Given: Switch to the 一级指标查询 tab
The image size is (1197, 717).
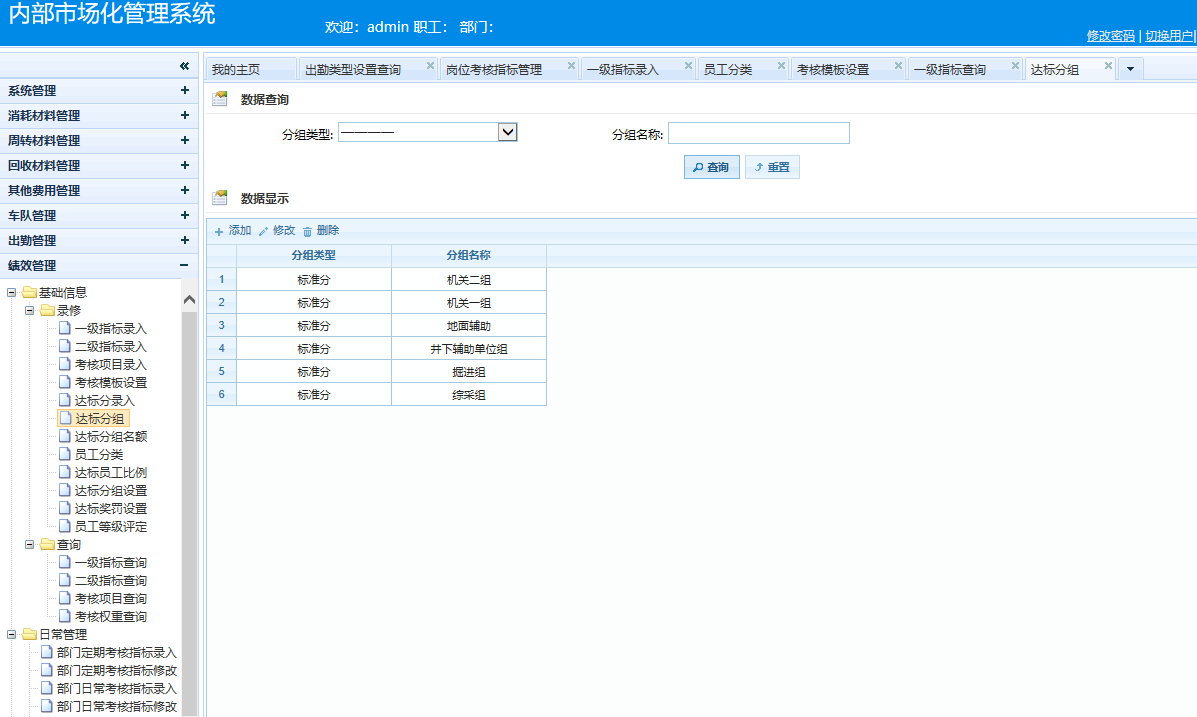Looking at the screenshot, I should [949, 70].
